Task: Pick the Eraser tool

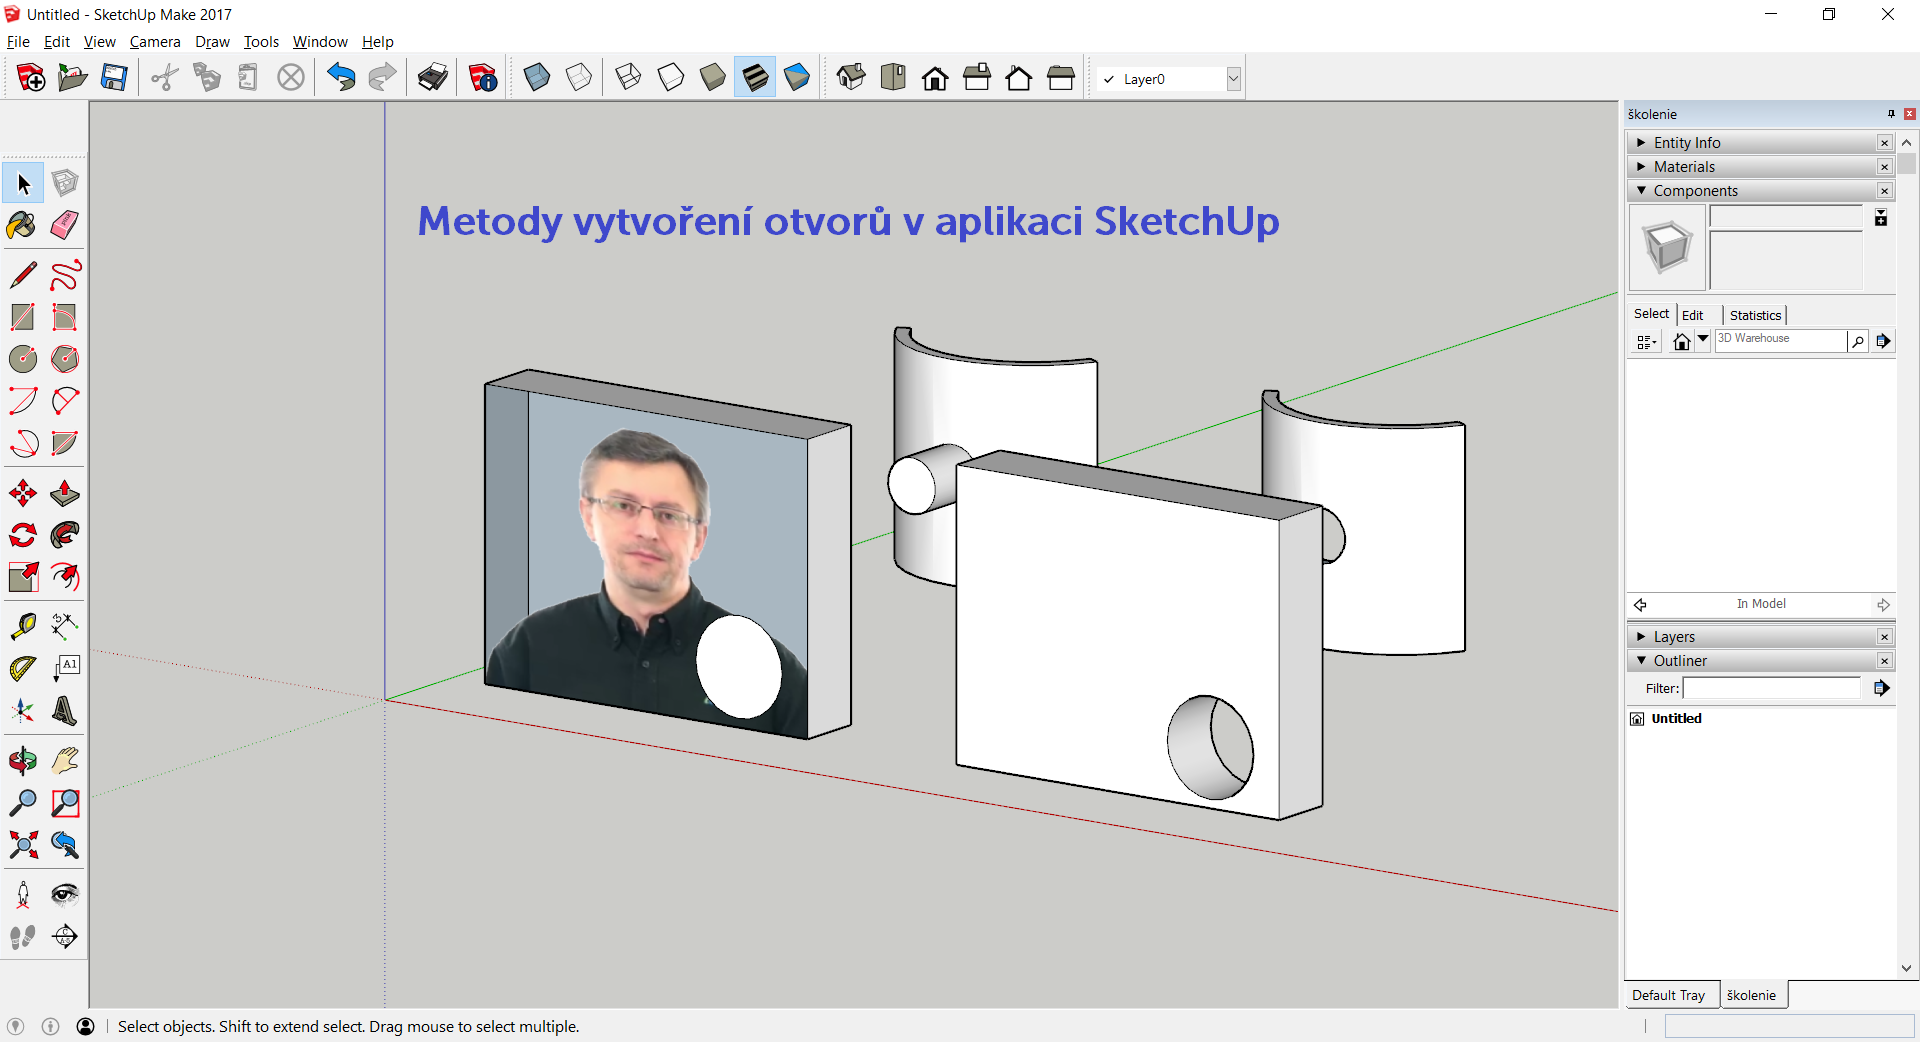Action: 65,225
